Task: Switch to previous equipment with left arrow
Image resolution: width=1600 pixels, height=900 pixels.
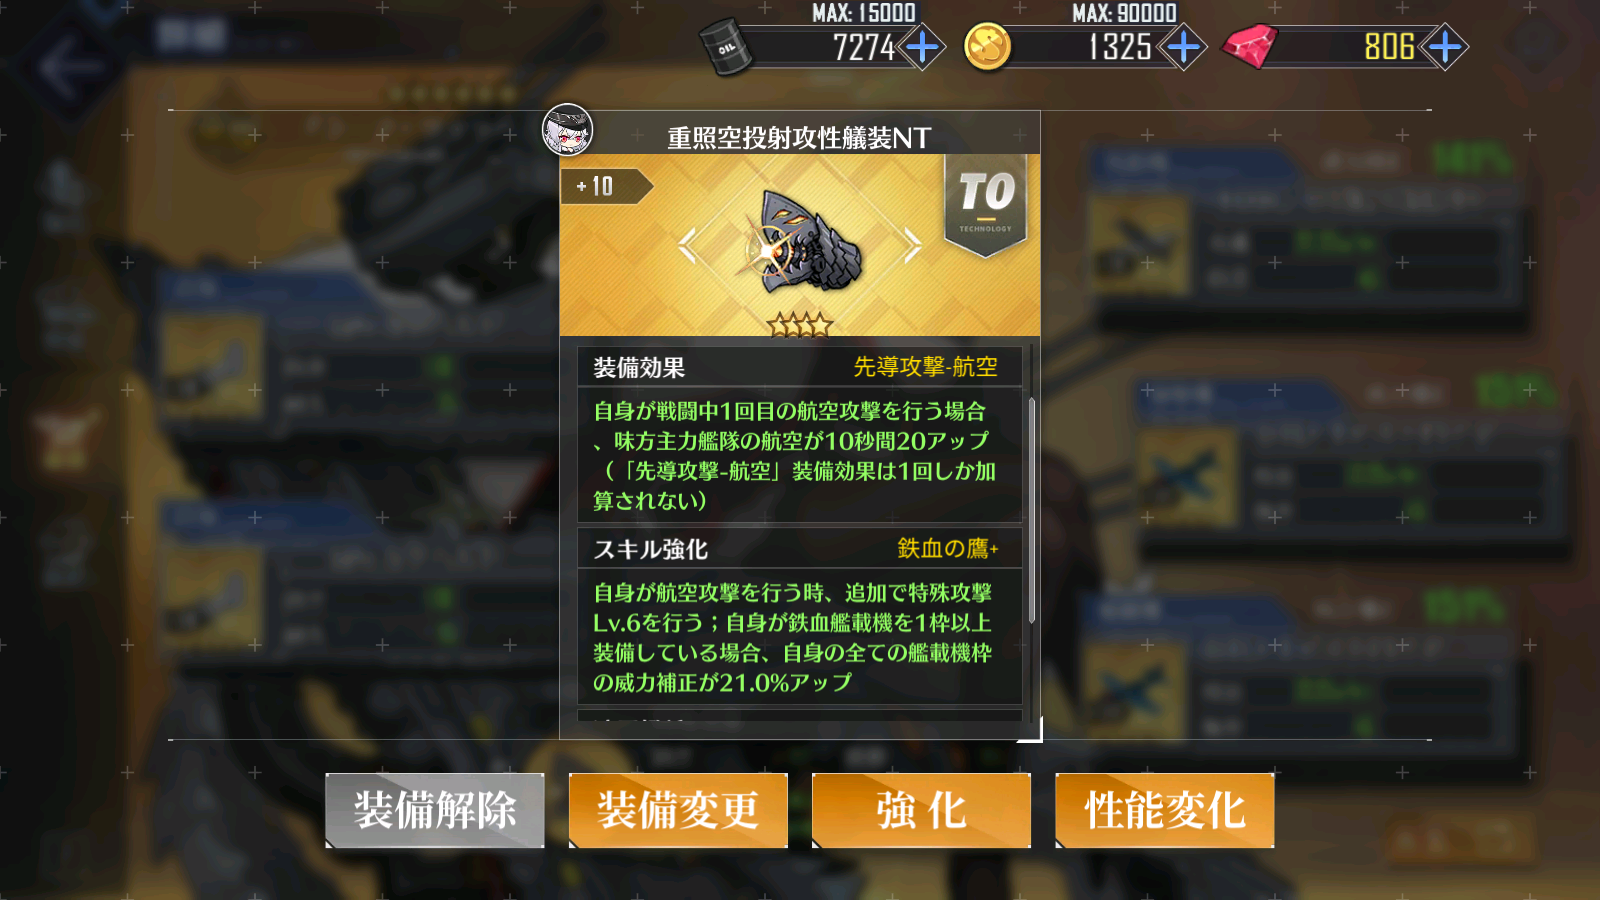Action: pos(687,246)
